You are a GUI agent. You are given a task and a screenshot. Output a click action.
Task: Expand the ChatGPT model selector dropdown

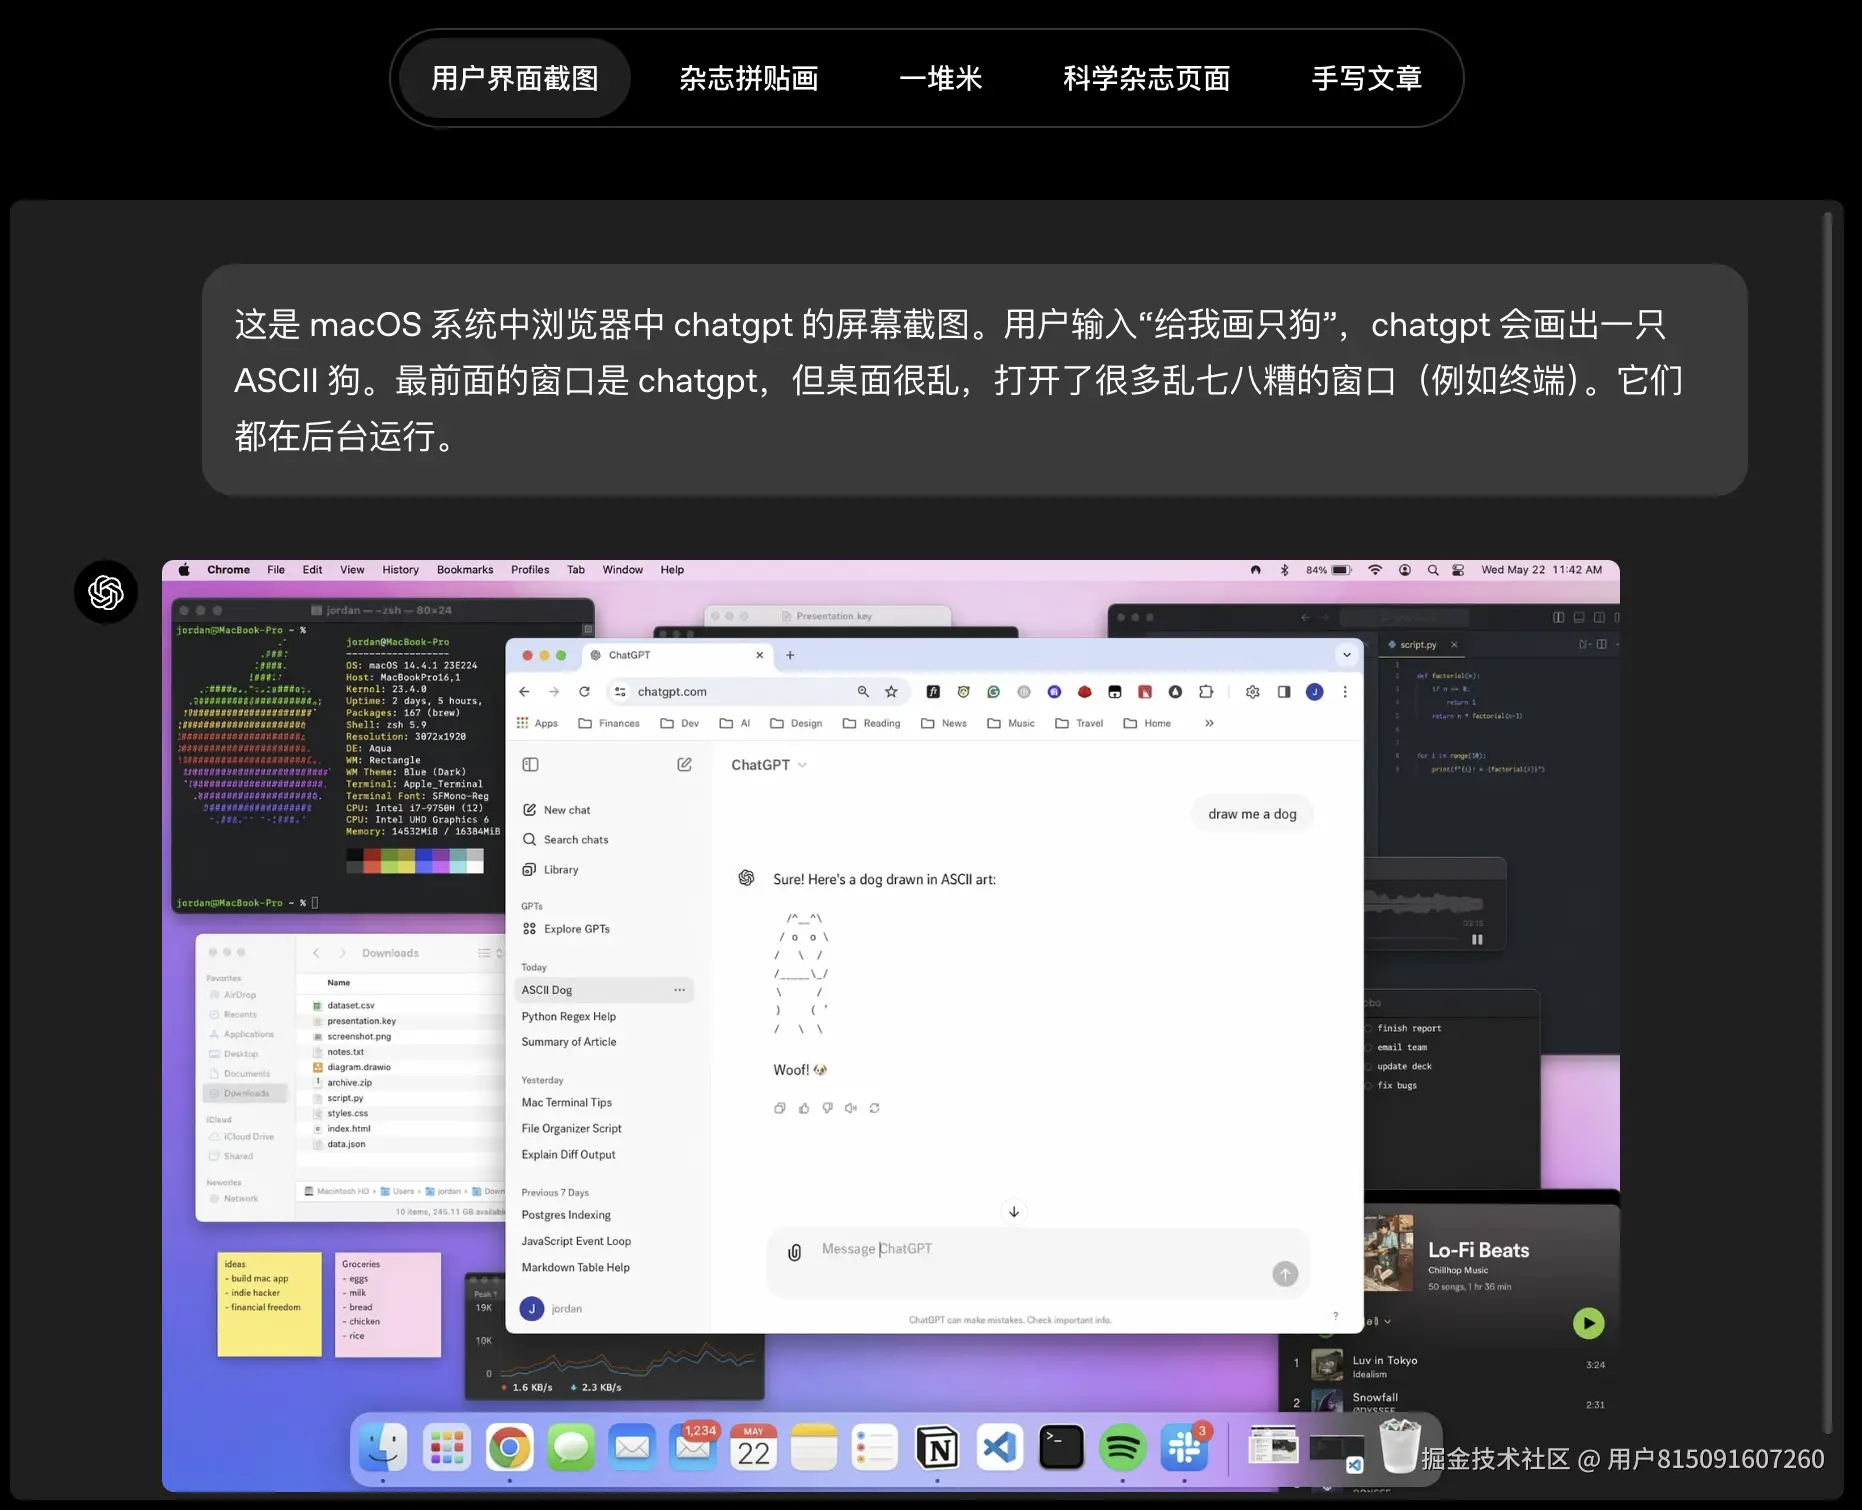tap(769, 765)
